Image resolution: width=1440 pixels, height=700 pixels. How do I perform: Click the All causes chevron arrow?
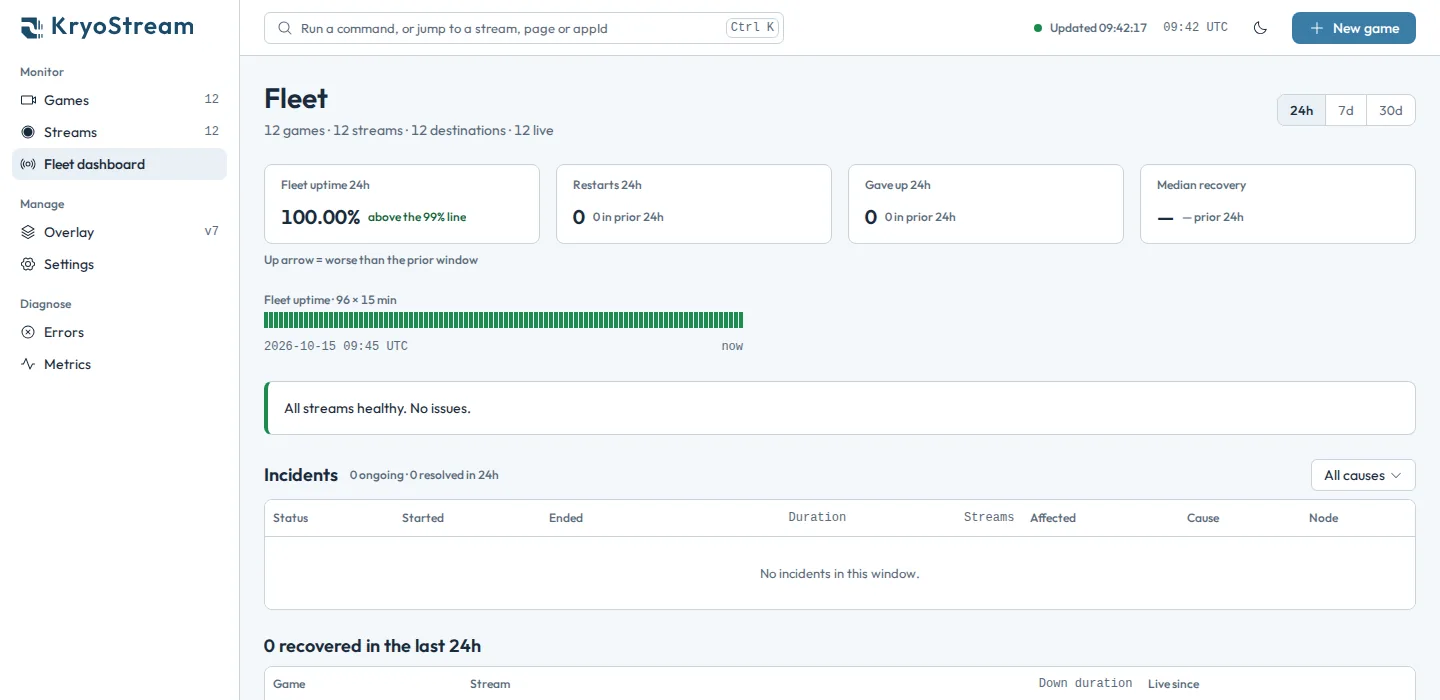pyautogui.click(x=1396, y=475)
